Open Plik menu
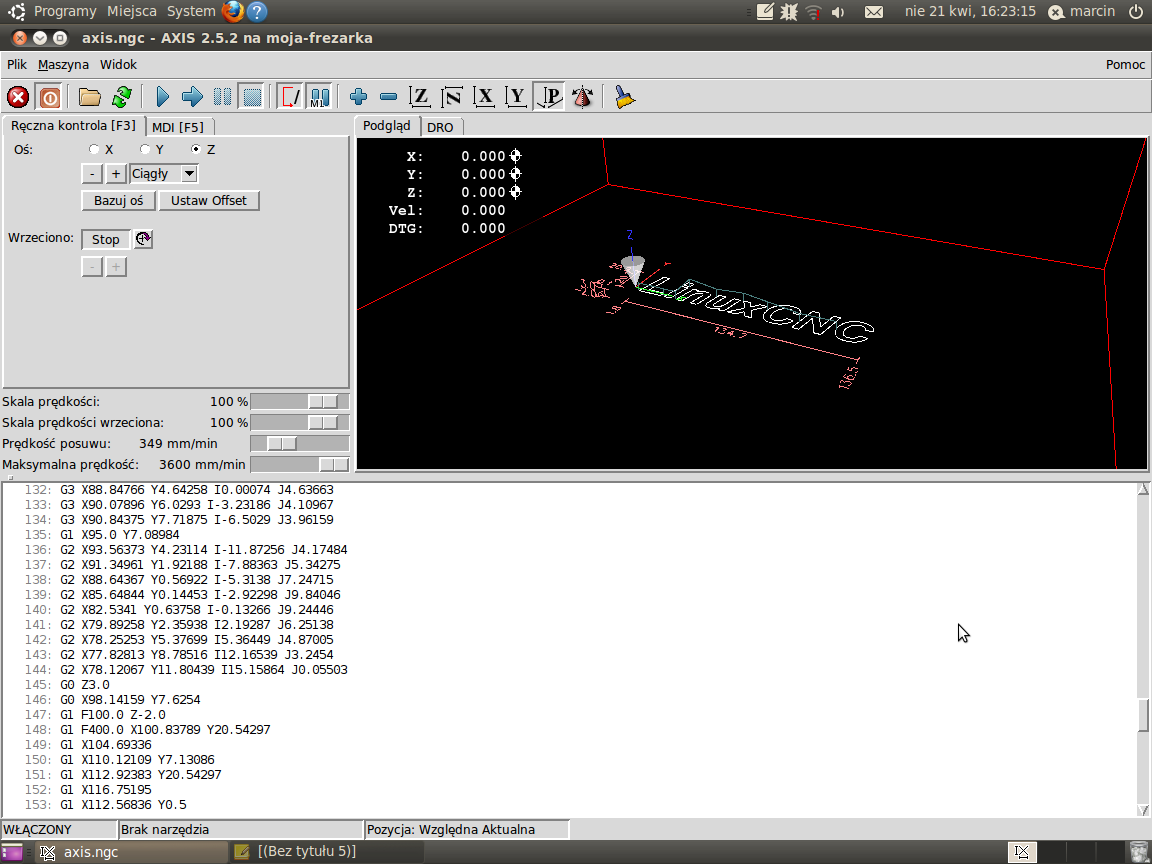Screen dimensions: 1152x864 click(17, 65)
